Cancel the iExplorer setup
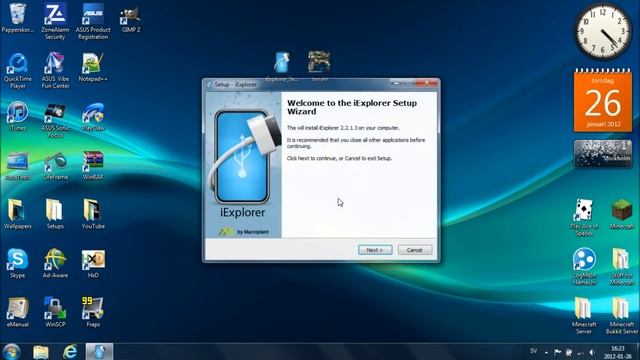The image size is (640, 360). pyautogui.click(x=415, y=250)
